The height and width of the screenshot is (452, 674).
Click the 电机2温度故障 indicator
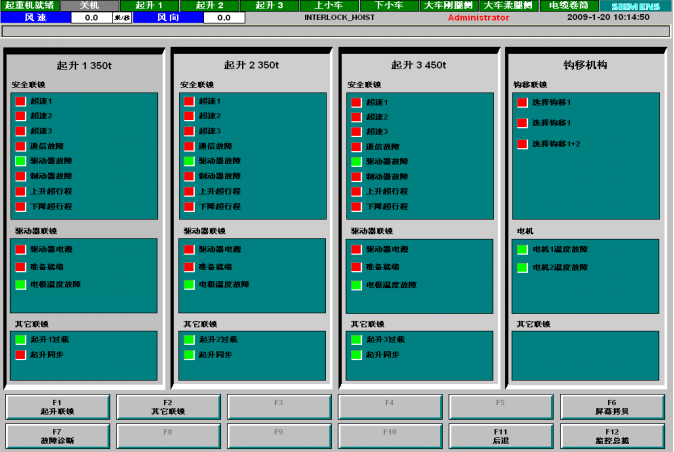point(522,266)
